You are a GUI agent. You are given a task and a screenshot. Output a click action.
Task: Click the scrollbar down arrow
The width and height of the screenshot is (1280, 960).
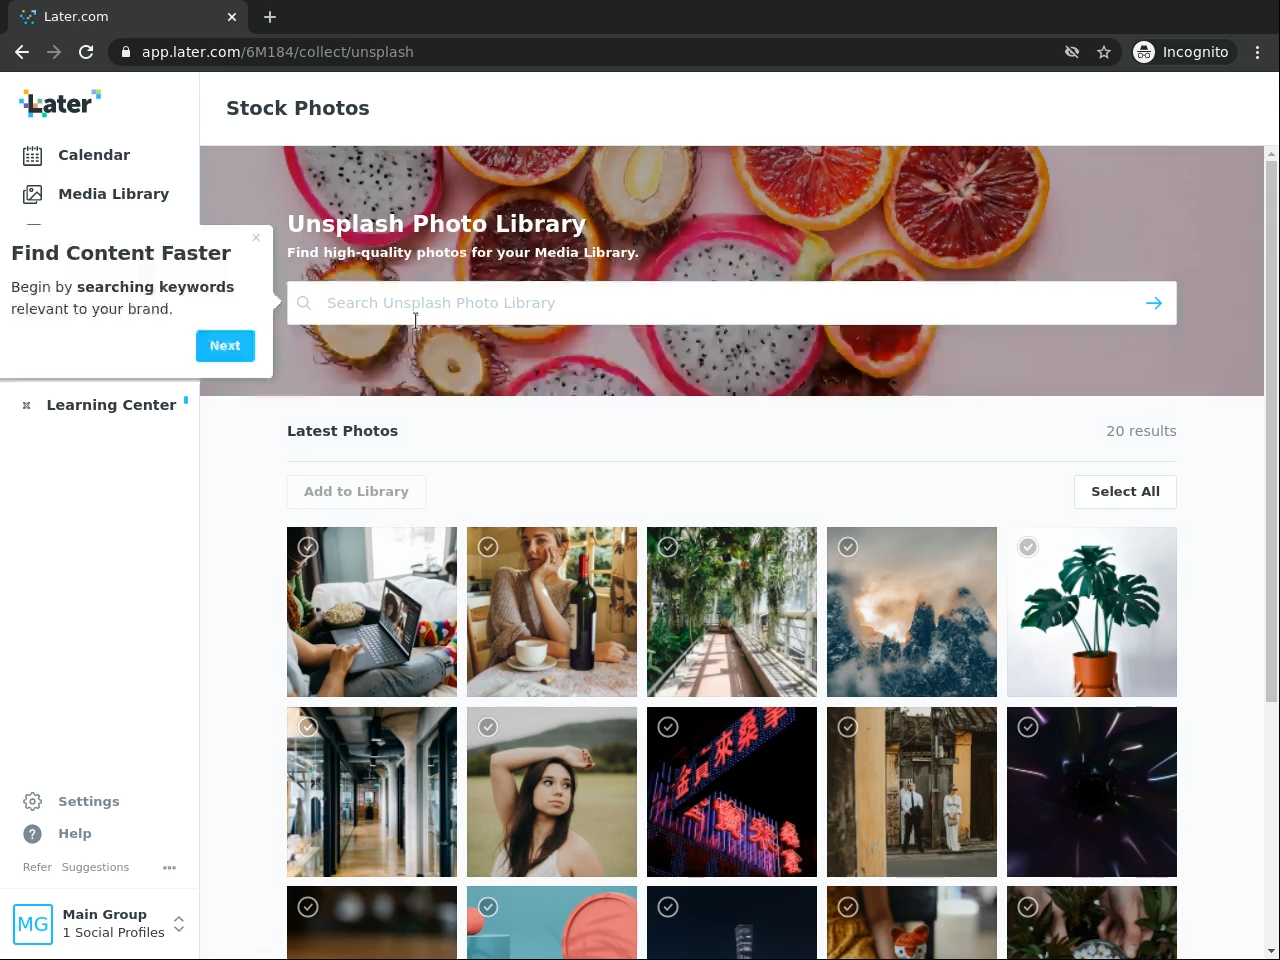pyautogui.click(x=1272, y=951)
